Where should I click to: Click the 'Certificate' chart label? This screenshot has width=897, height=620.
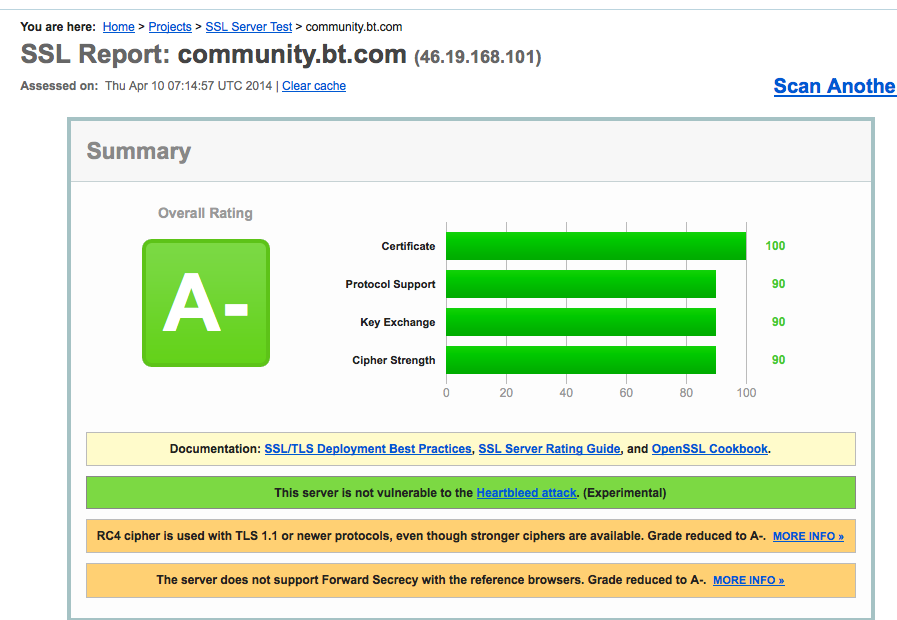point(408,247)
